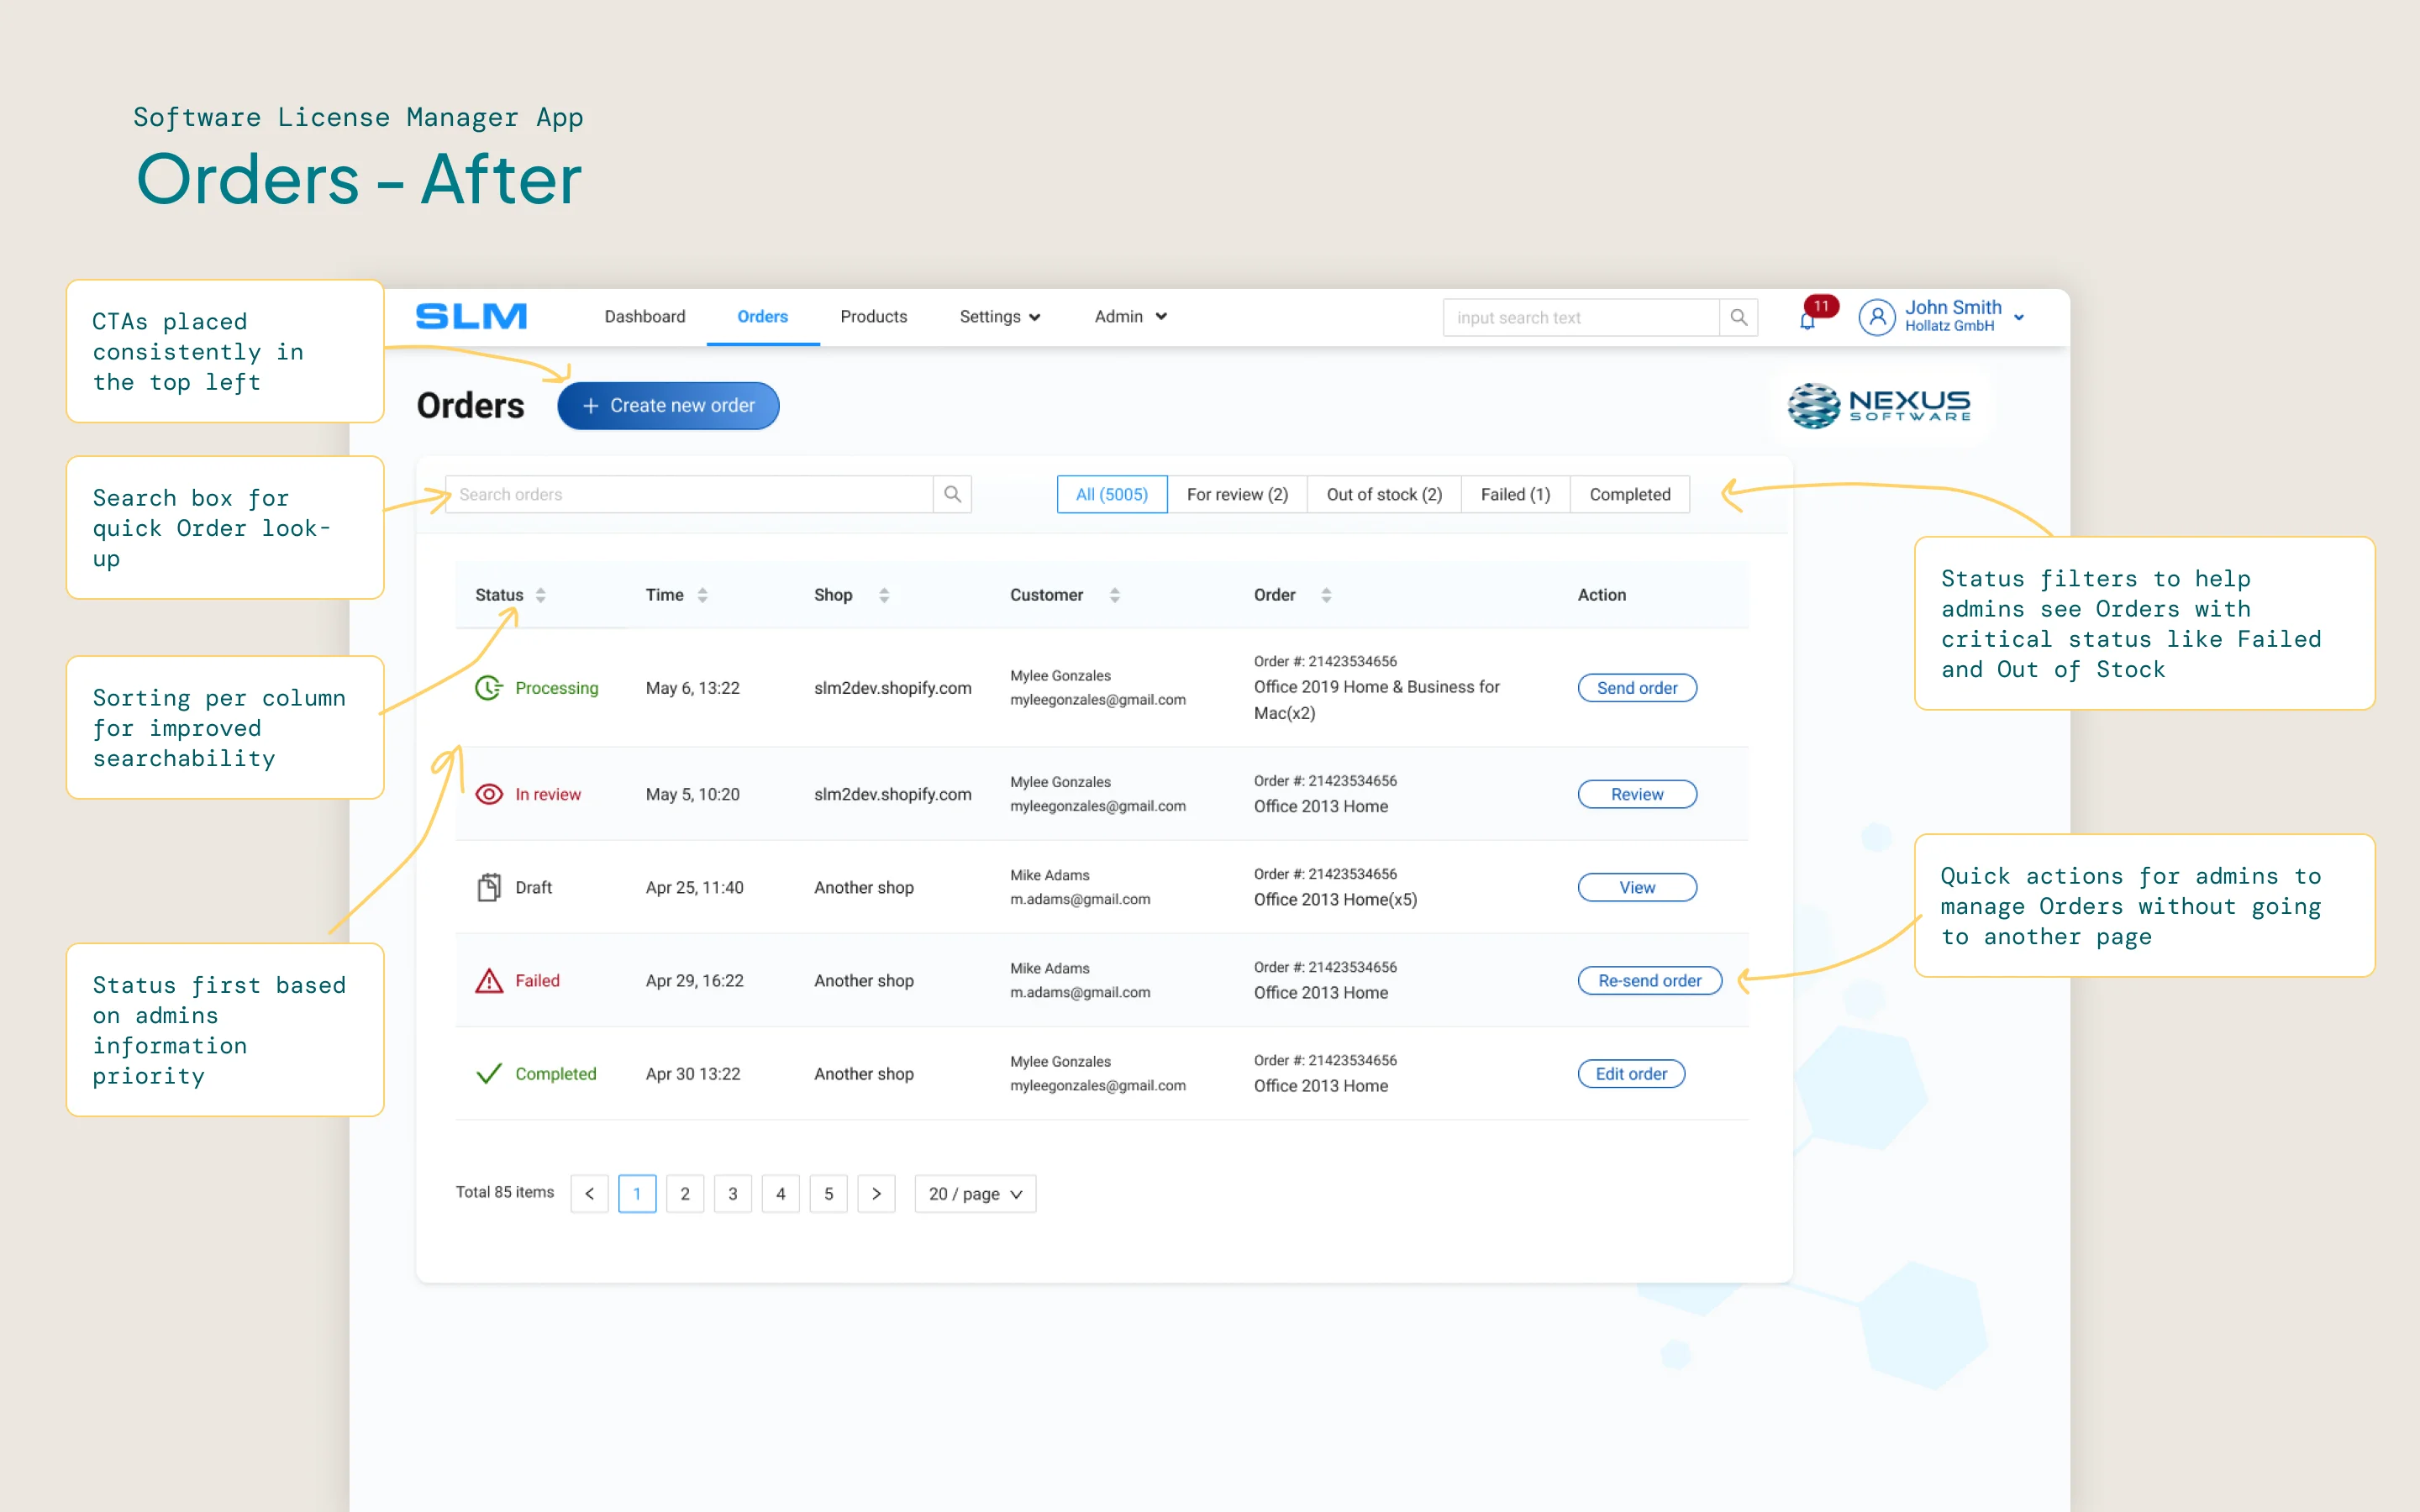Select the Failed (1) filter tab
Image resolution: width=2420 pixels, height=1512 pixels.
pos(1515,494)
